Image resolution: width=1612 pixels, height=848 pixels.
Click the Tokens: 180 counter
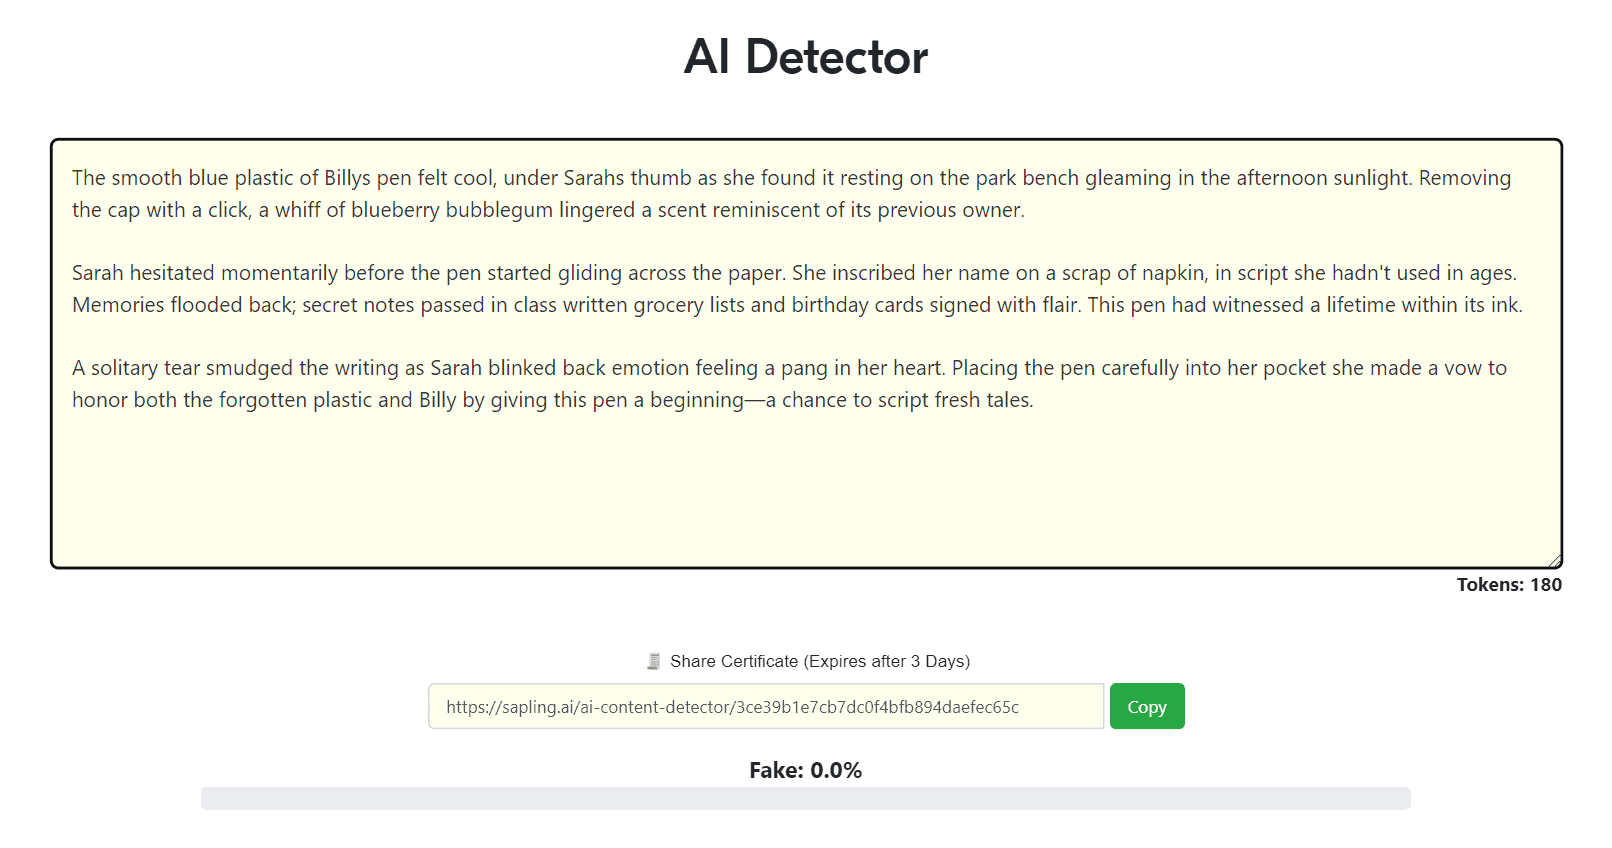tap(1508, 585)
